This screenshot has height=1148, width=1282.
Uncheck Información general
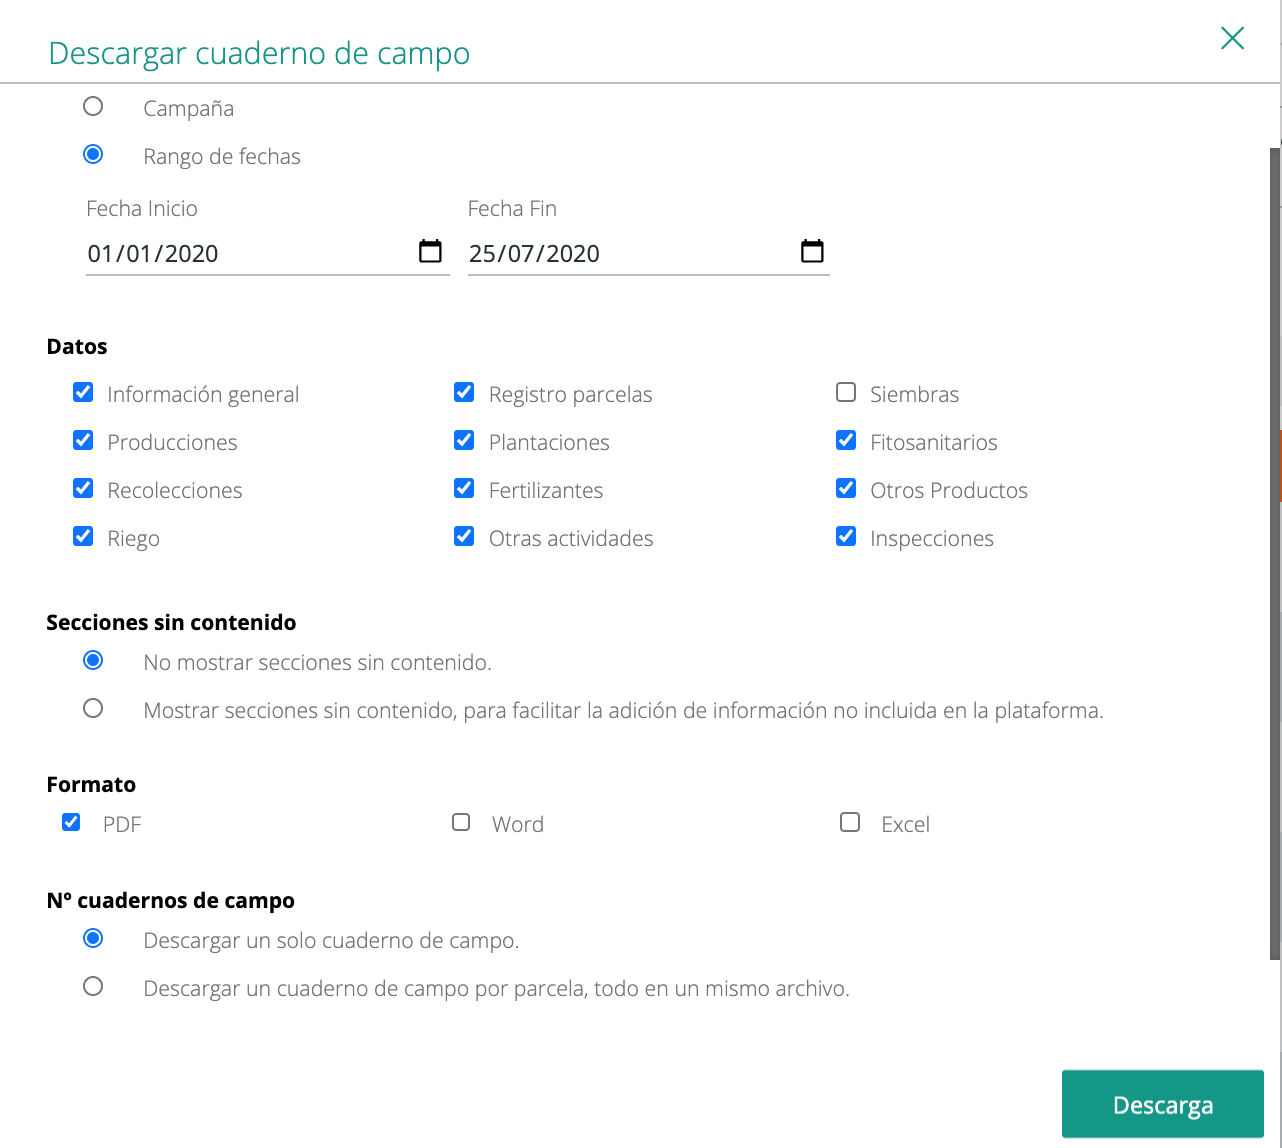coord(83,392)
